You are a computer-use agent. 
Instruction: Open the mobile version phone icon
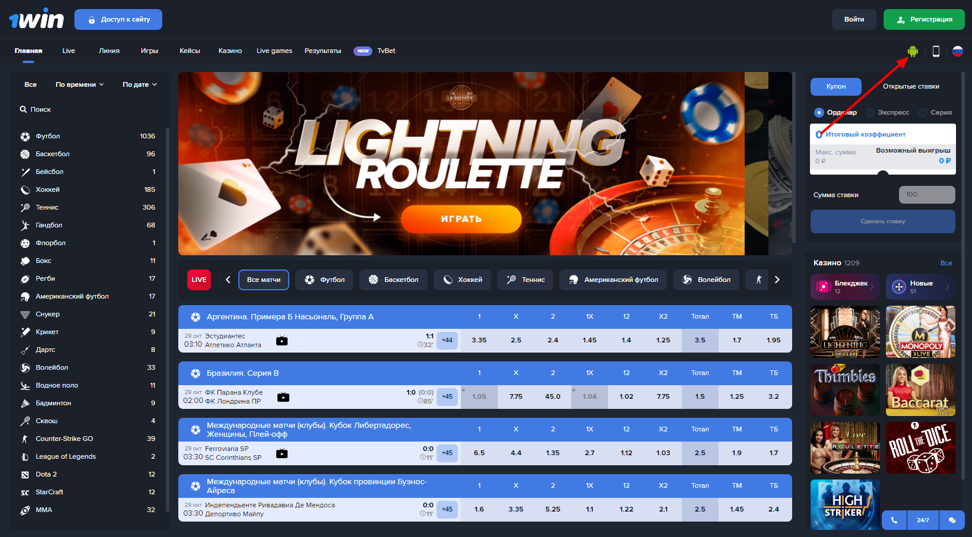coord(936,51)
